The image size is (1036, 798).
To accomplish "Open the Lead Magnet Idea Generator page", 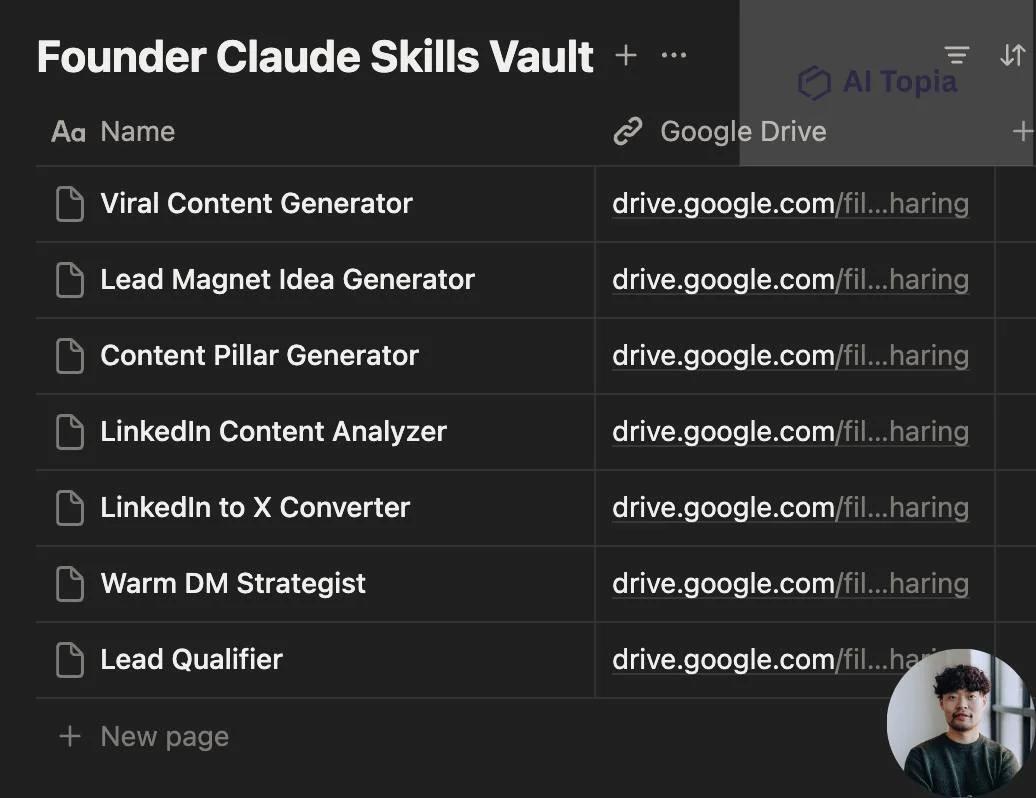I will (286, 280).
